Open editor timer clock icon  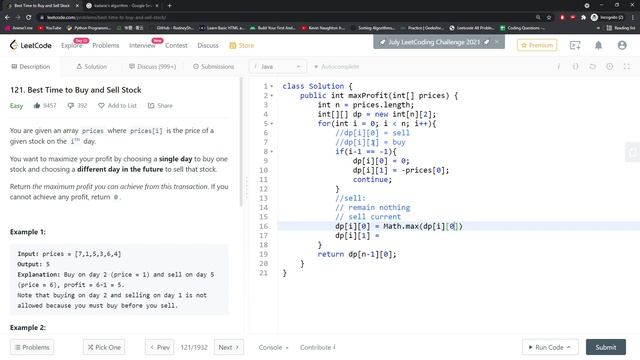click(x=609, y=67)
